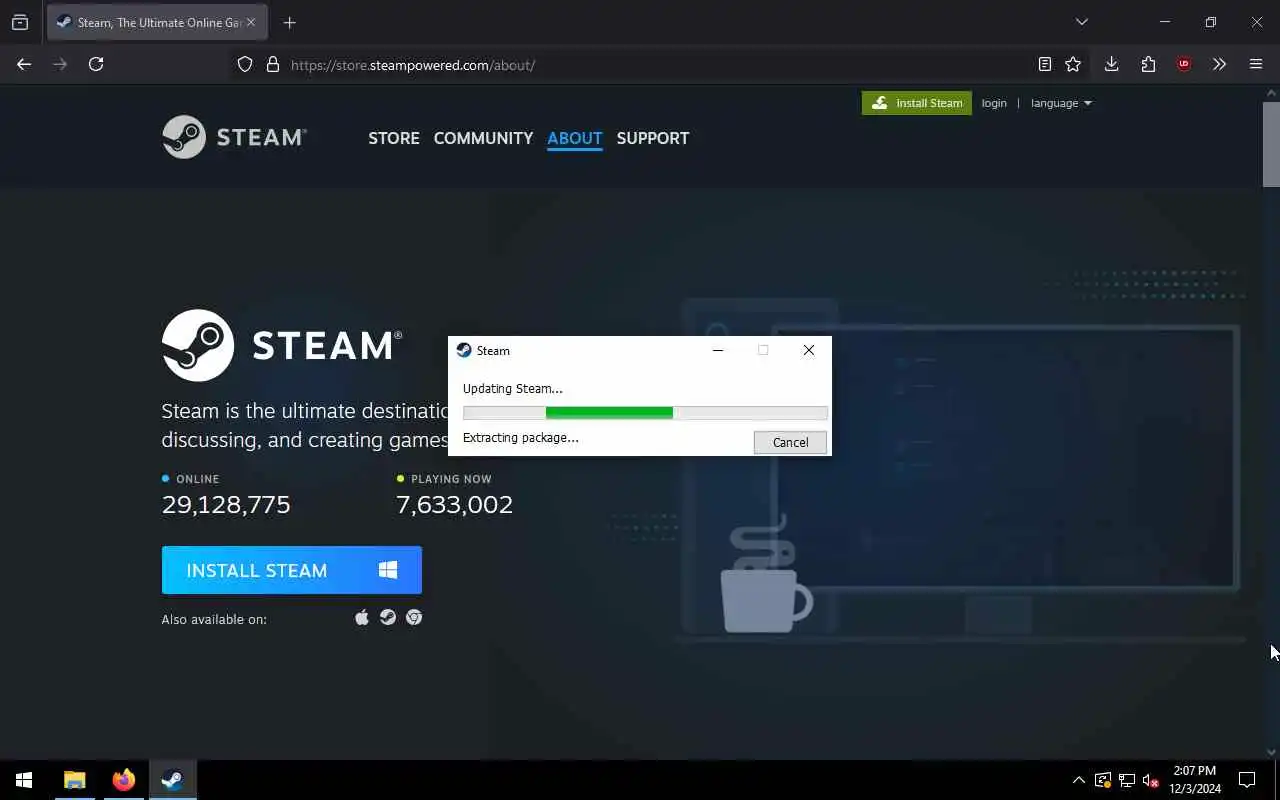The width and height of the screenshot is (1280, 800).
Task: Click the muted volume tray icon
Action: click(x=1151, y=780)
